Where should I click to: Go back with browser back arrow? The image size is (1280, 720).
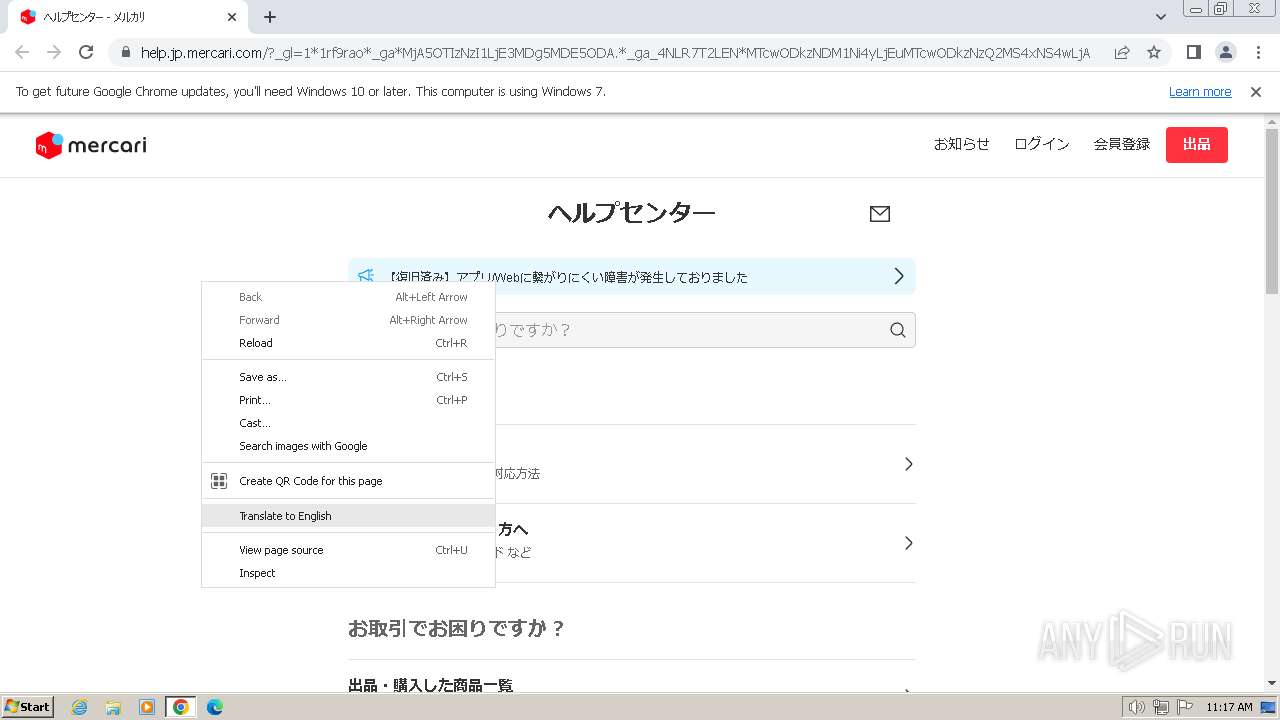pos(22,52)
